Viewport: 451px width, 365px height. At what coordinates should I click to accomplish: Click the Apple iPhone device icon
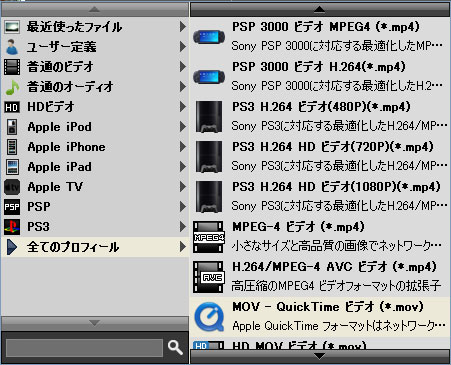point(12,147)
